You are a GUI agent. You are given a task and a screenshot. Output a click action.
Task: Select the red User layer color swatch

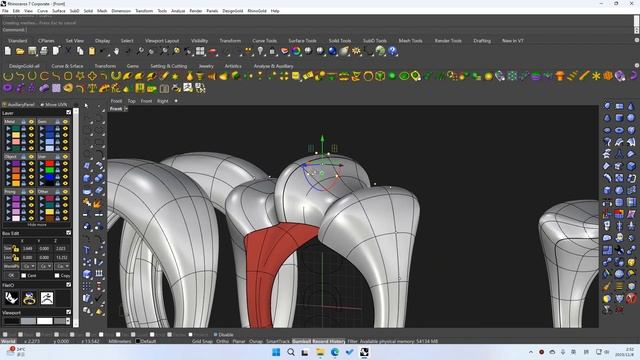click(x=49, y=164)
